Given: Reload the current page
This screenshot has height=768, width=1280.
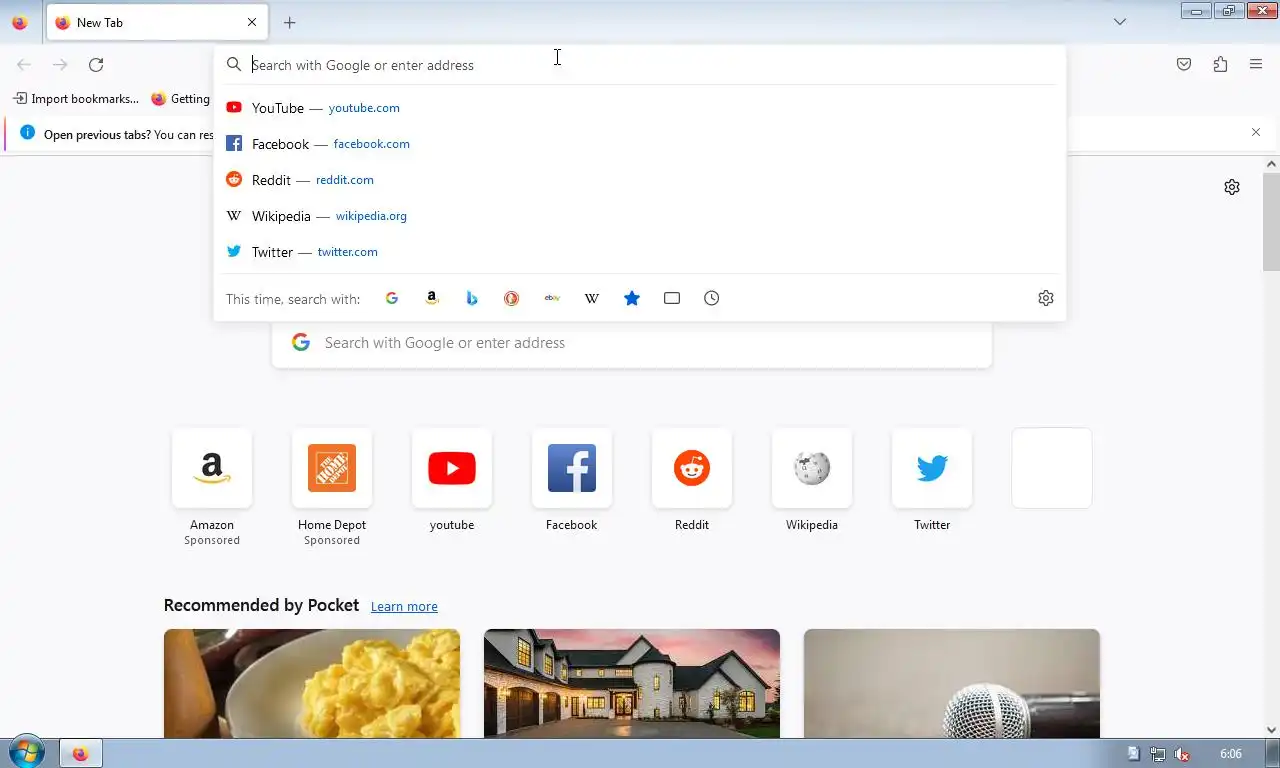Looking at the screenshot, I should (96, 65).
